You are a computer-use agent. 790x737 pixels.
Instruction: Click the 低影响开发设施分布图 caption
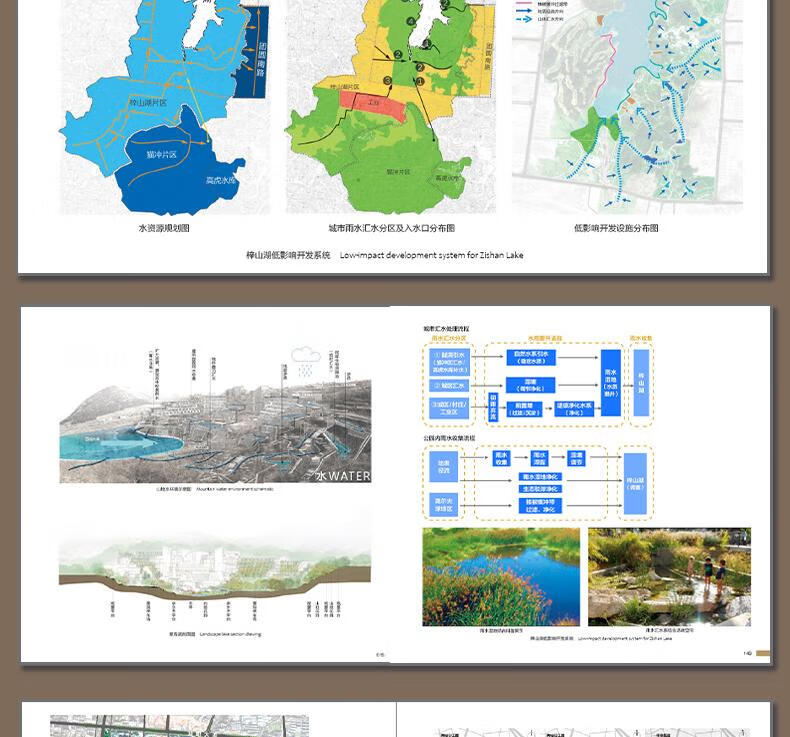616,228
